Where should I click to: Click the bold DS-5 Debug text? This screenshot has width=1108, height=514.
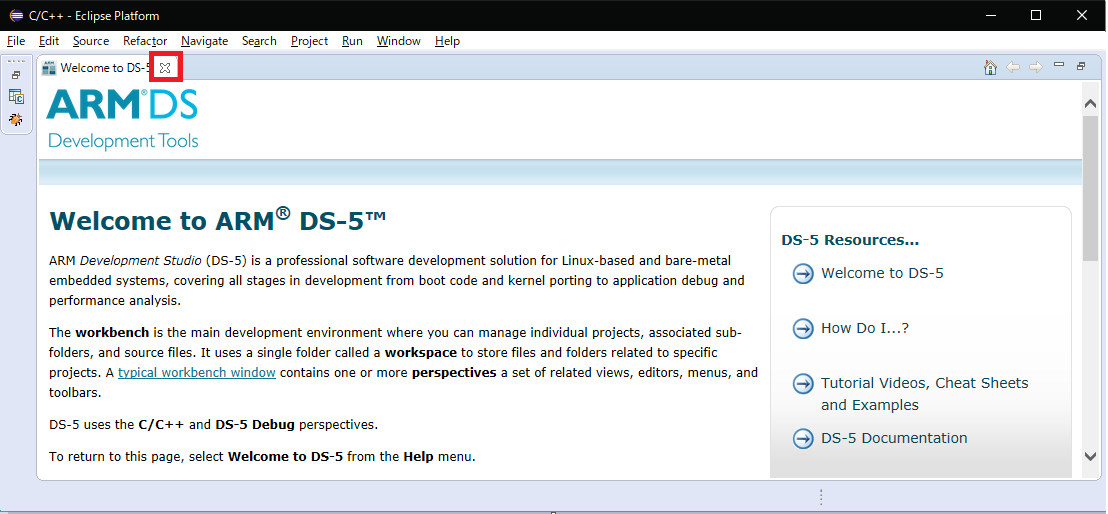(x=256, y=425)
